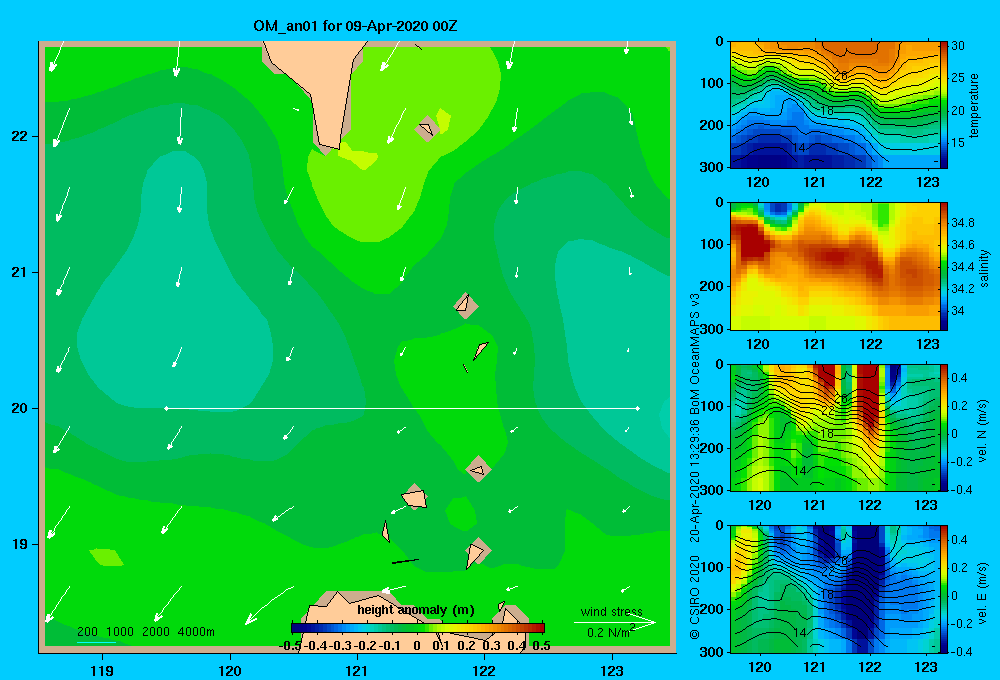The height and width of the screenshot is (680, 1000).
Task: Click the "34.8" tick on the salinity colorbar
Action: tap(962, 223)
